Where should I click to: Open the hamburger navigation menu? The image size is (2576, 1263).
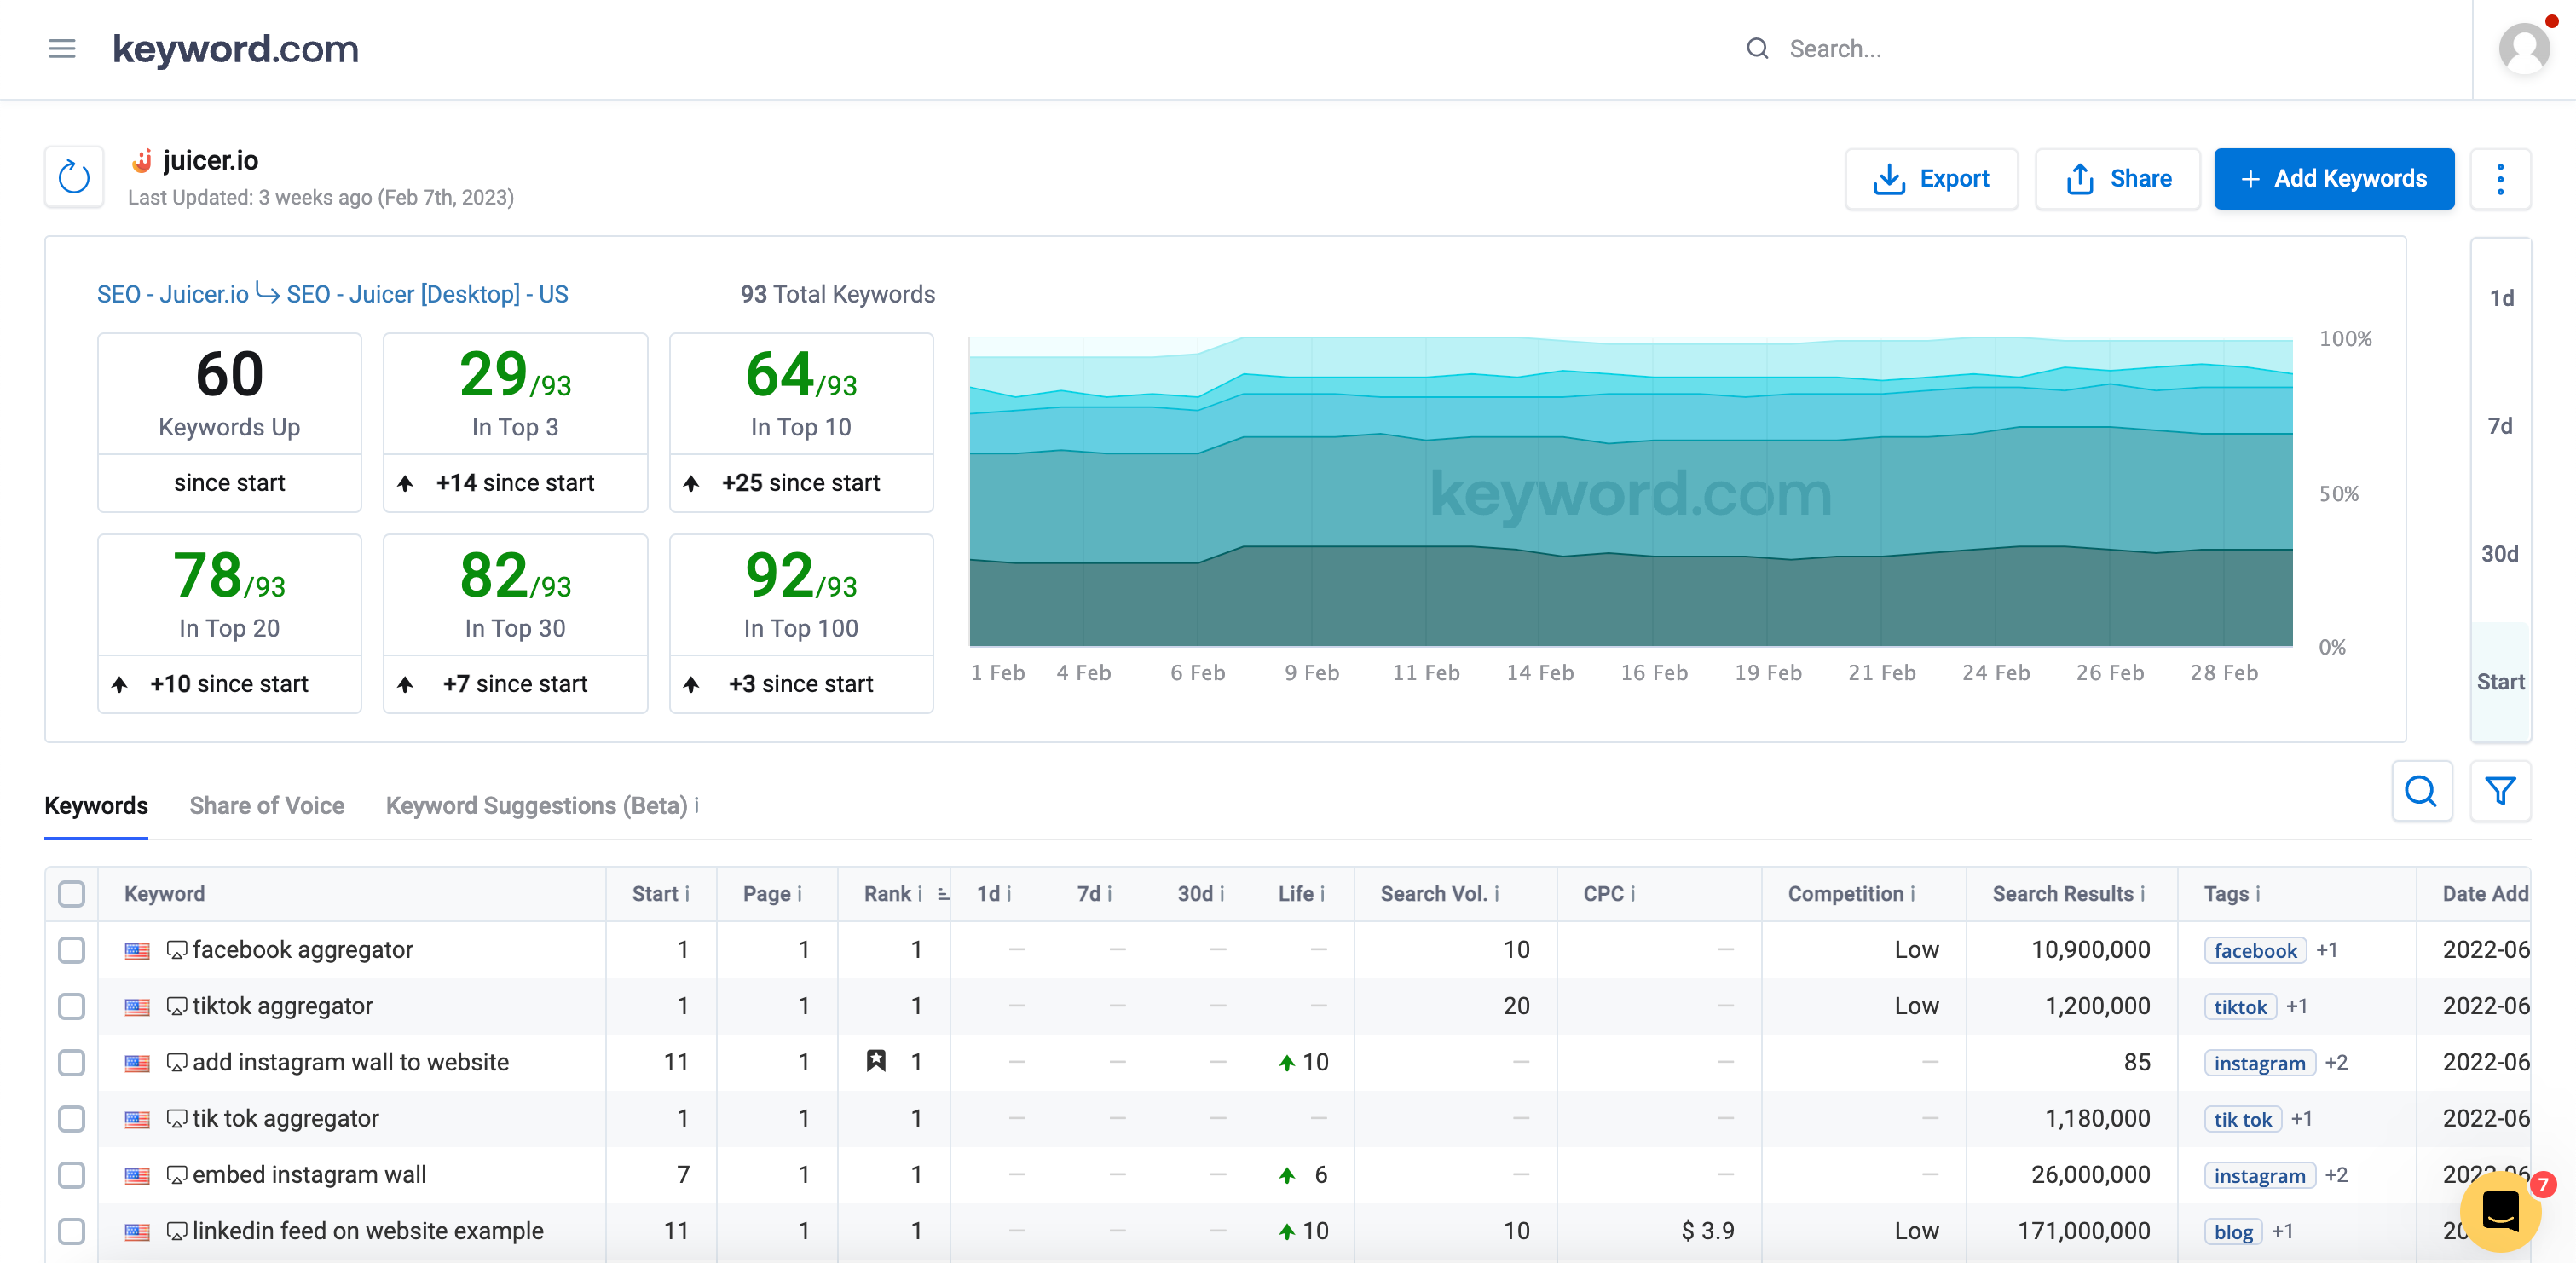(62, 48)
